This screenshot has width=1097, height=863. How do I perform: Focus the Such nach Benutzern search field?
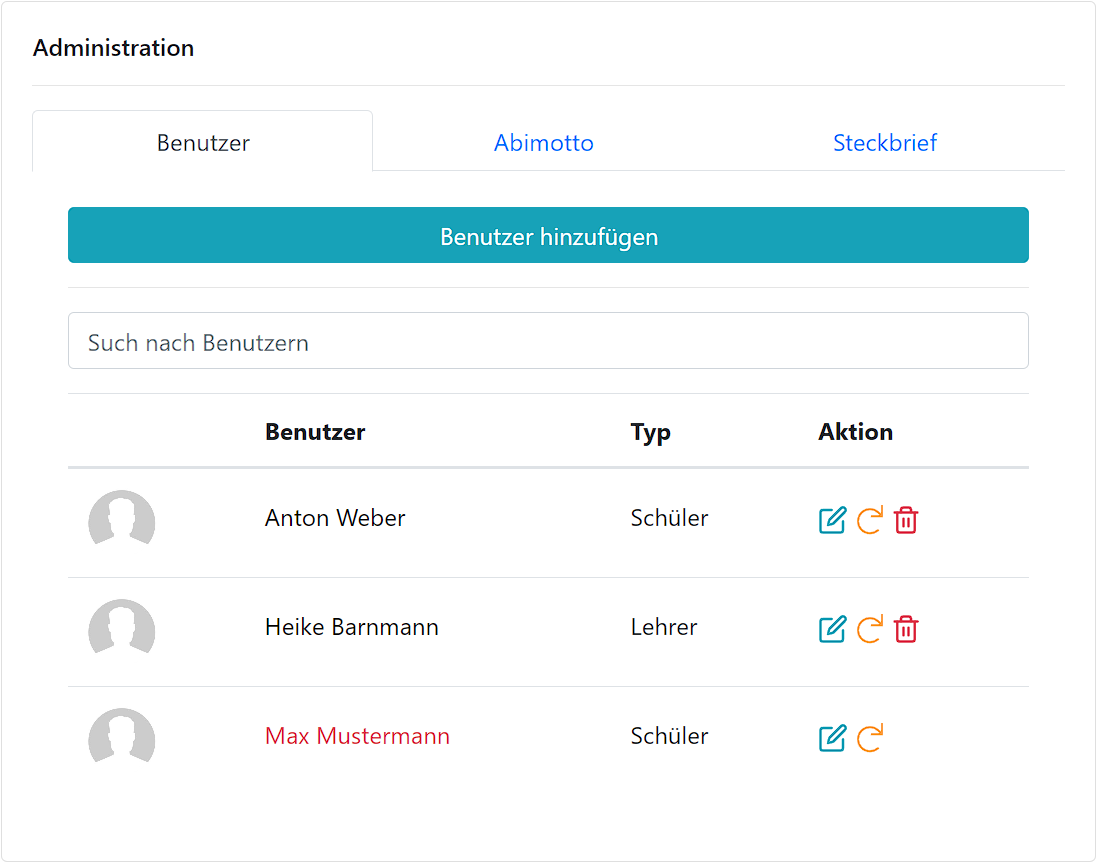click(x=548, y=341)
